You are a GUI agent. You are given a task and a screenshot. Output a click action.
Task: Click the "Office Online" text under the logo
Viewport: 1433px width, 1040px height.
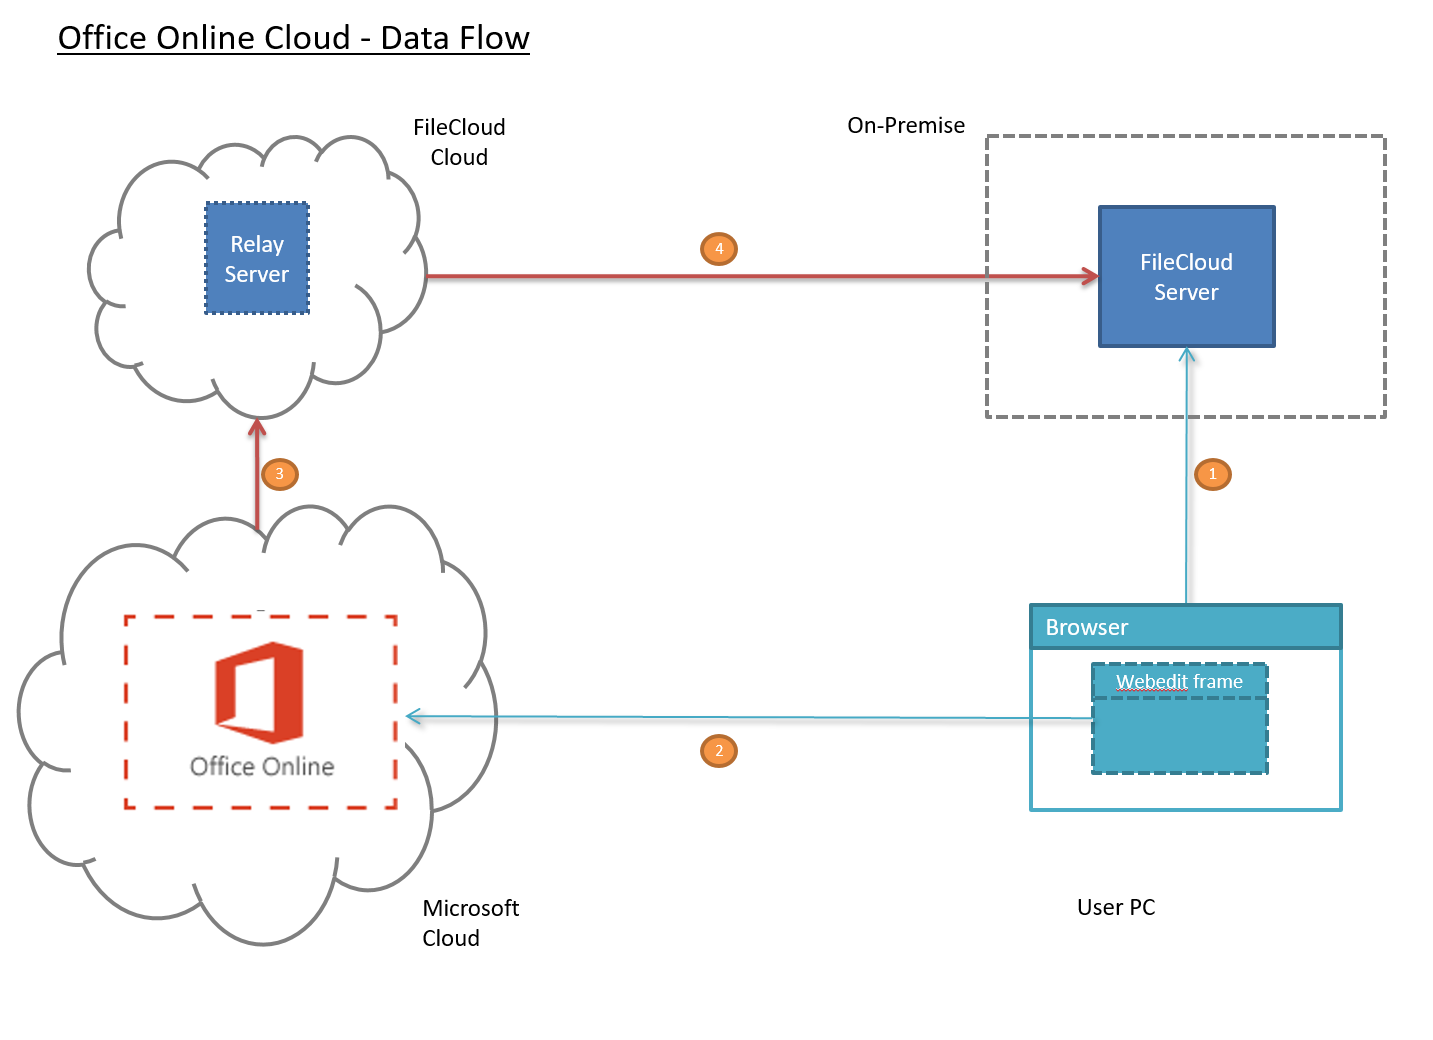[262, 766]
